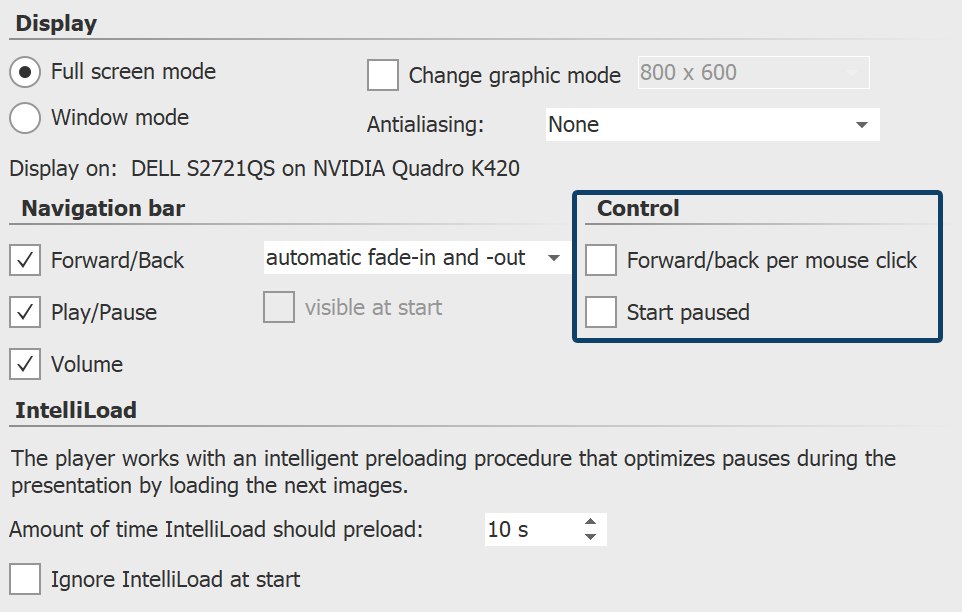
Task: Enable Ignore IntelliLoad at start
Action: coord(25,579)
